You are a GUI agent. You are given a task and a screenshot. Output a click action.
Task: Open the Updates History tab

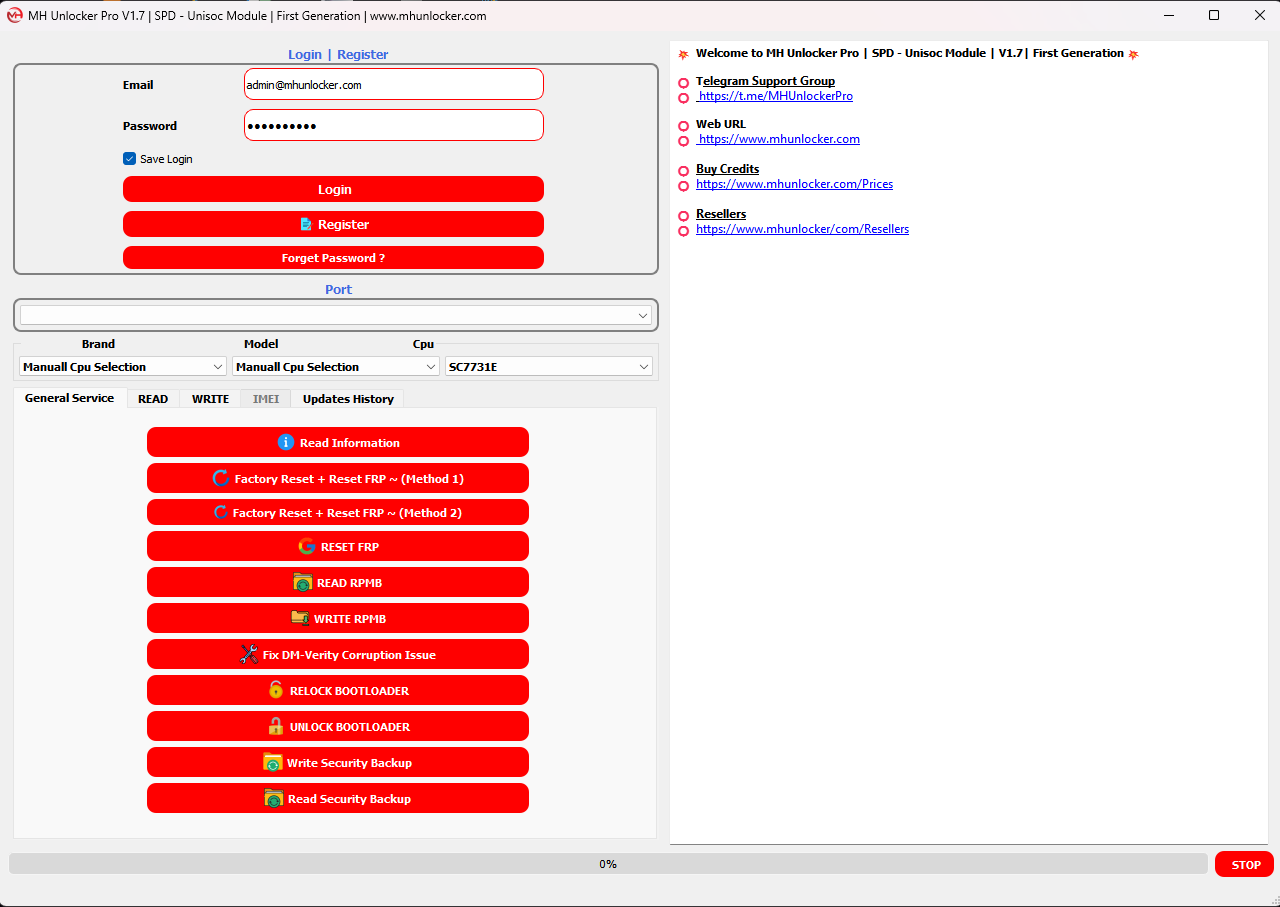point(348,399)
